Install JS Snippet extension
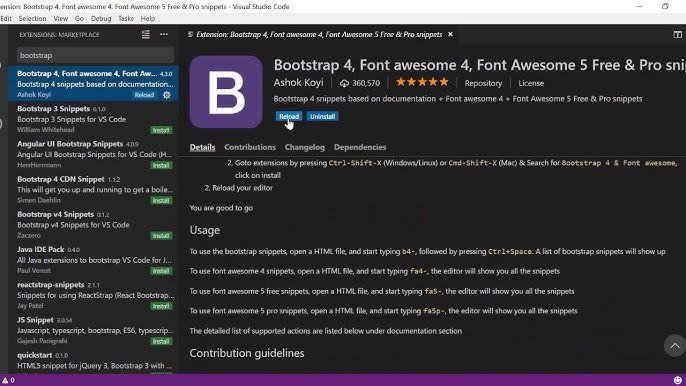Screen dimensions: 686x386 [161, 341]
